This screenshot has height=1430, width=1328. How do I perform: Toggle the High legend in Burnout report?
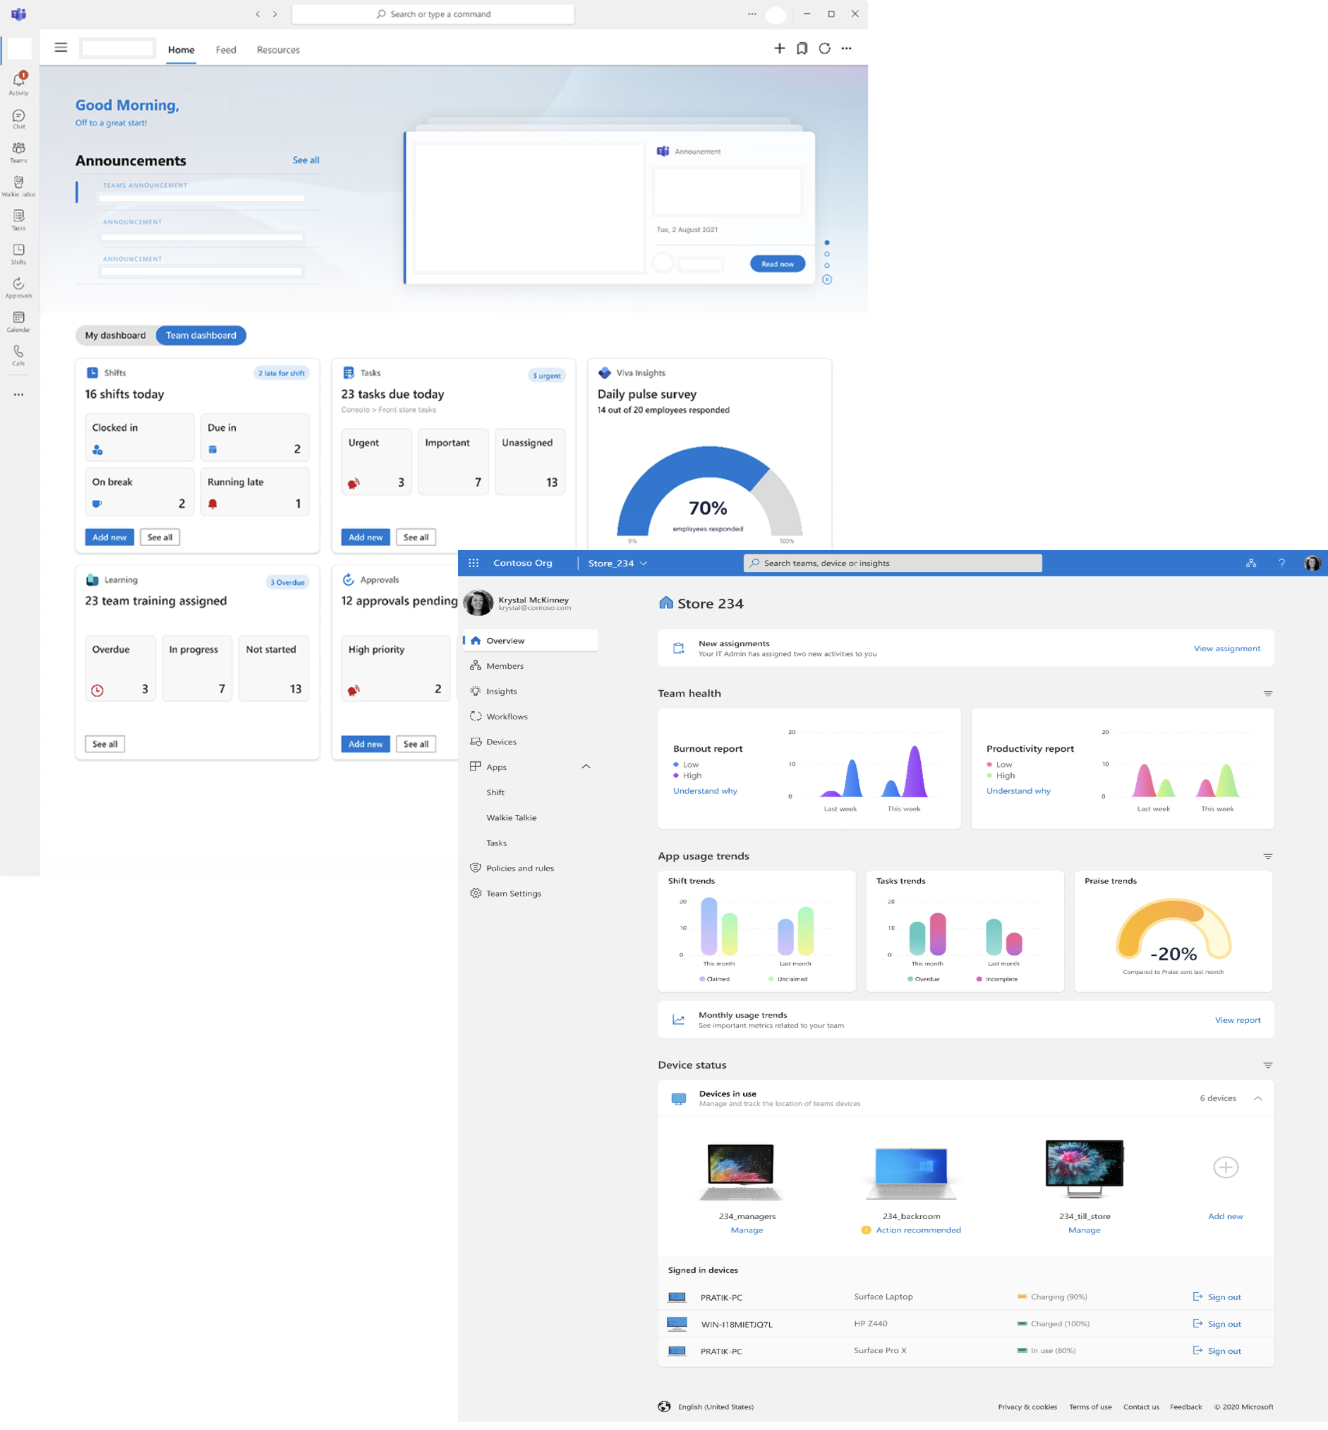(692, 775)
